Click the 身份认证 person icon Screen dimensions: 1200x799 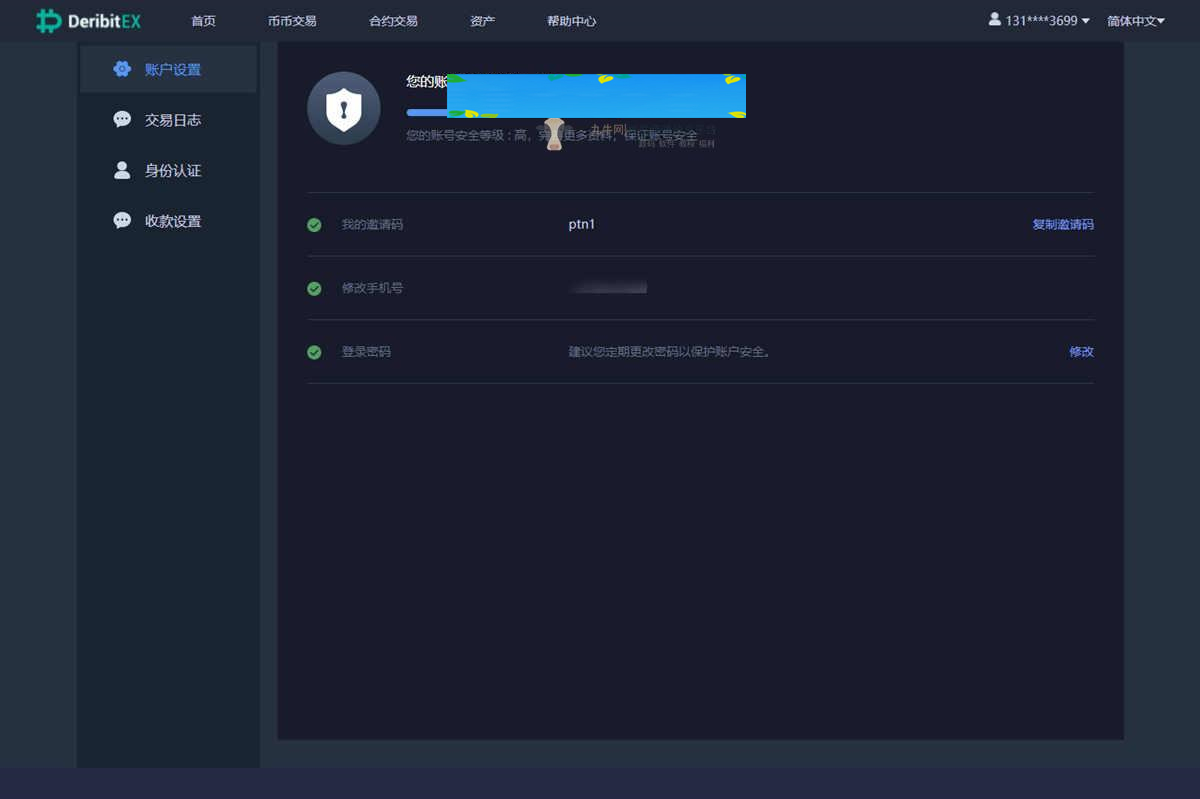[122, 170]
